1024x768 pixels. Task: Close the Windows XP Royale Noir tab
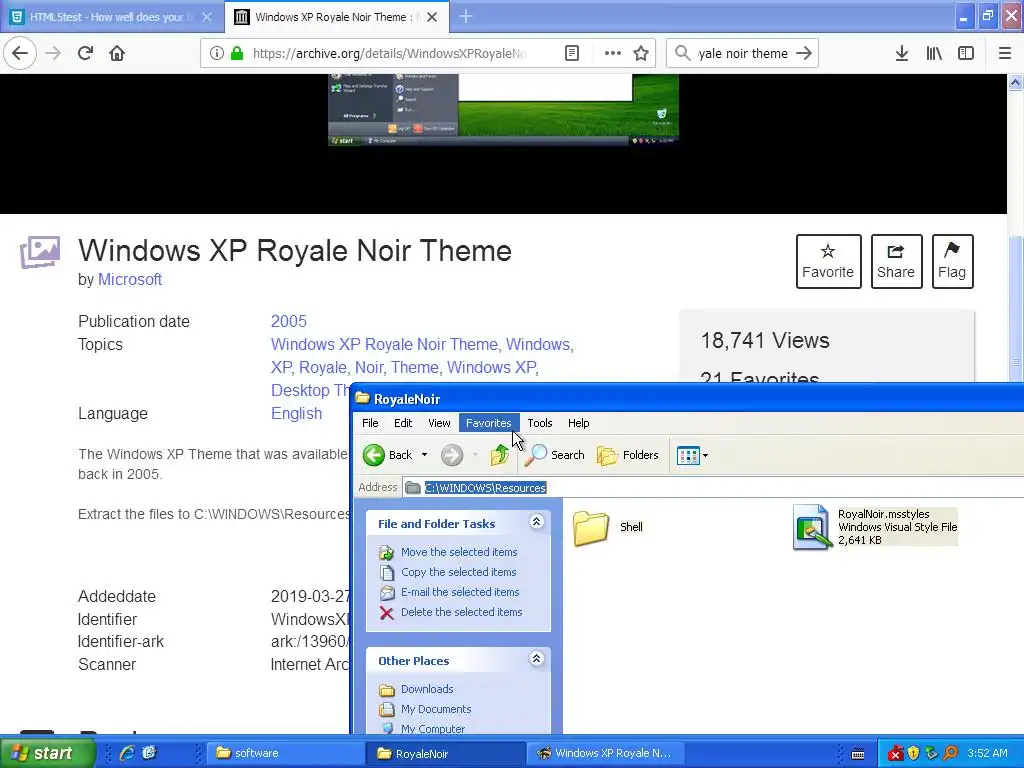coord(432,17)
